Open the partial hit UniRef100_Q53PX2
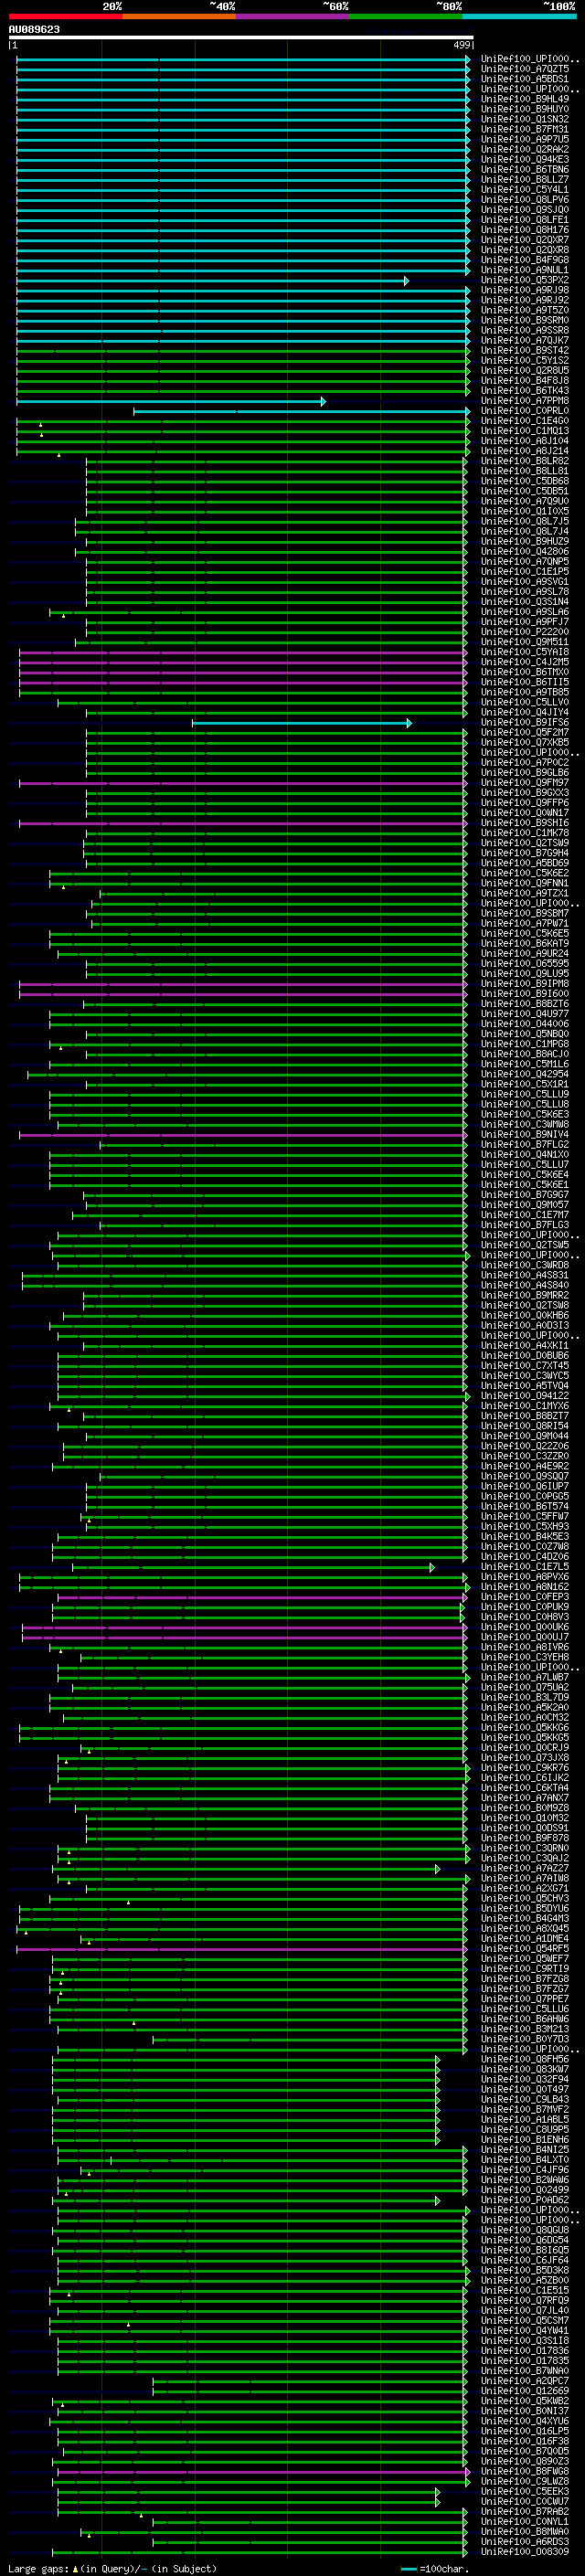Viewport: 585px width, 2576px height. 525,280
